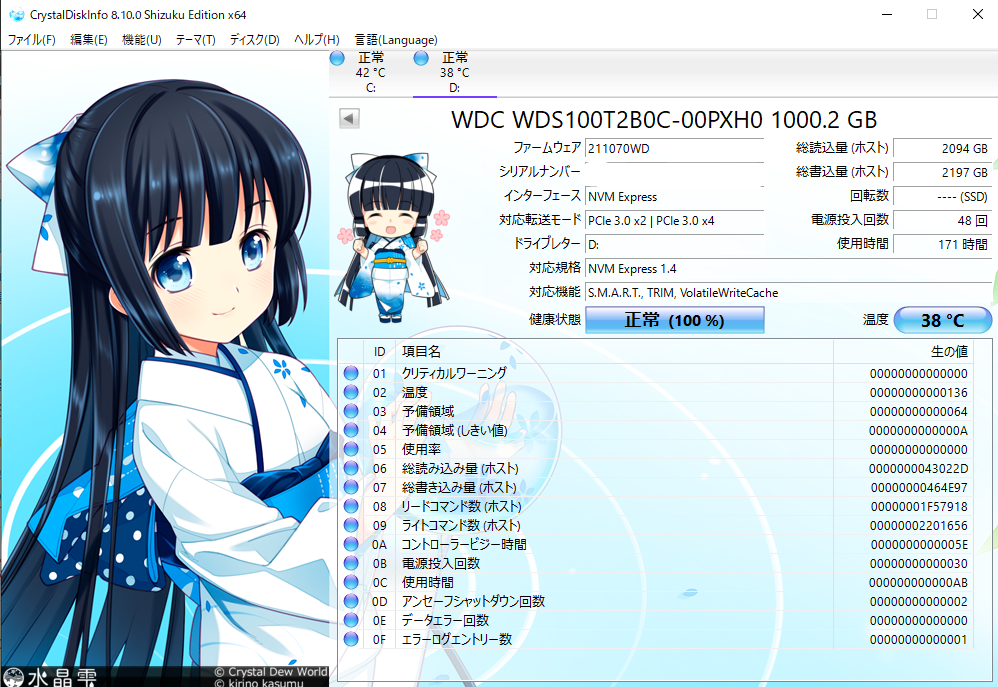Image resolution: width=998 pixels, height=687 pixels.
Task: Click status orb for 08 リードコマンド数
Action: point(351,506)
